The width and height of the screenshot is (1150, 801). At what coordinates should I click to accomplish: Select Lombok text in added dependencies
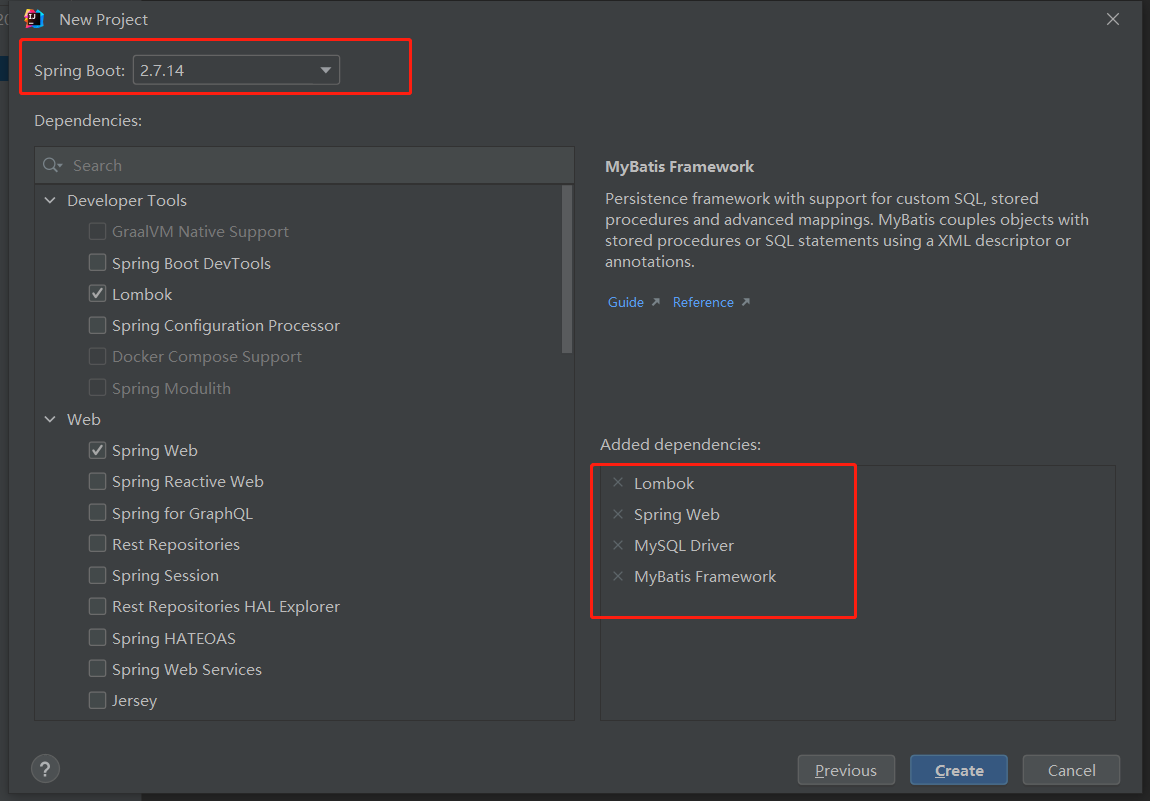pyautogui.click(x=664, y=483)
